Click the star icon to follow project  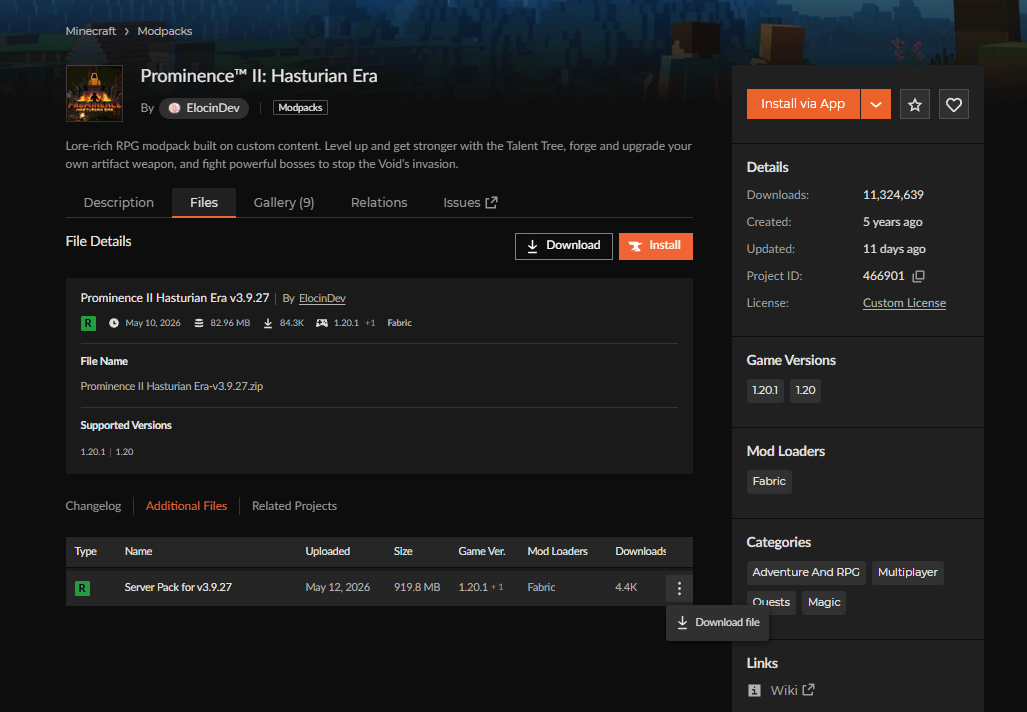(x=914, y=104)
